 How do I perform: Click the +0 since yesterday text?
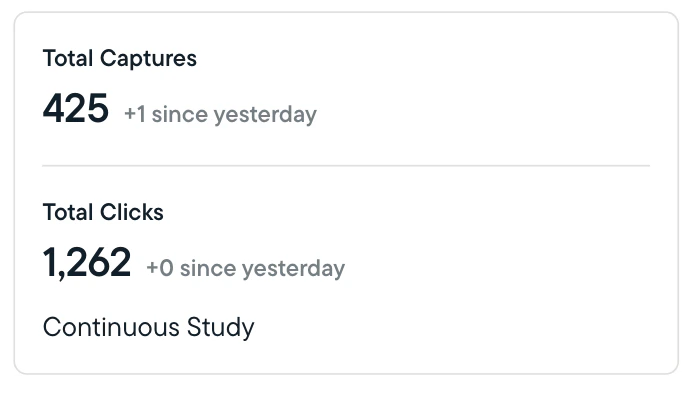(x=245, y=268)
